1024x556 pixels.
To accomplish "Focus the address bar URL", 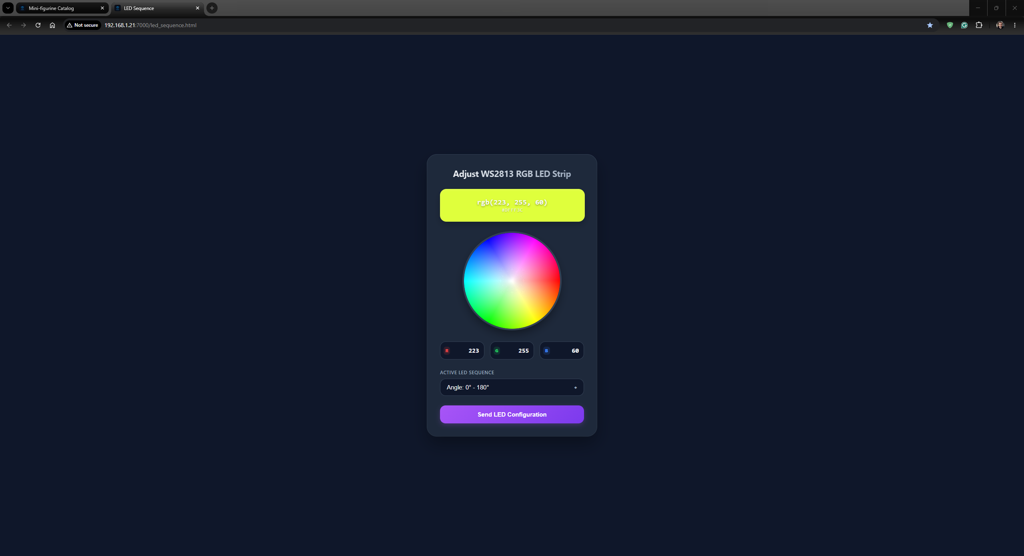I will point(150,25).
